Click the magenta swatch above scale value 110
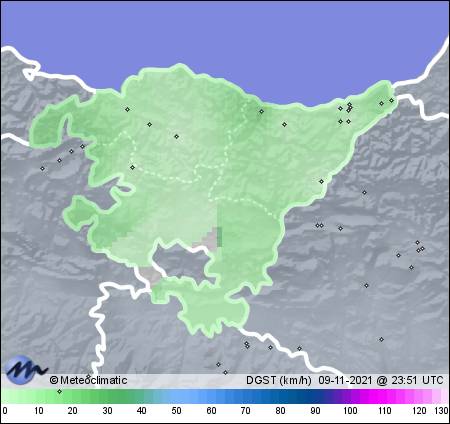The width and height of the screenshot is (450, 424). point(384,397)
